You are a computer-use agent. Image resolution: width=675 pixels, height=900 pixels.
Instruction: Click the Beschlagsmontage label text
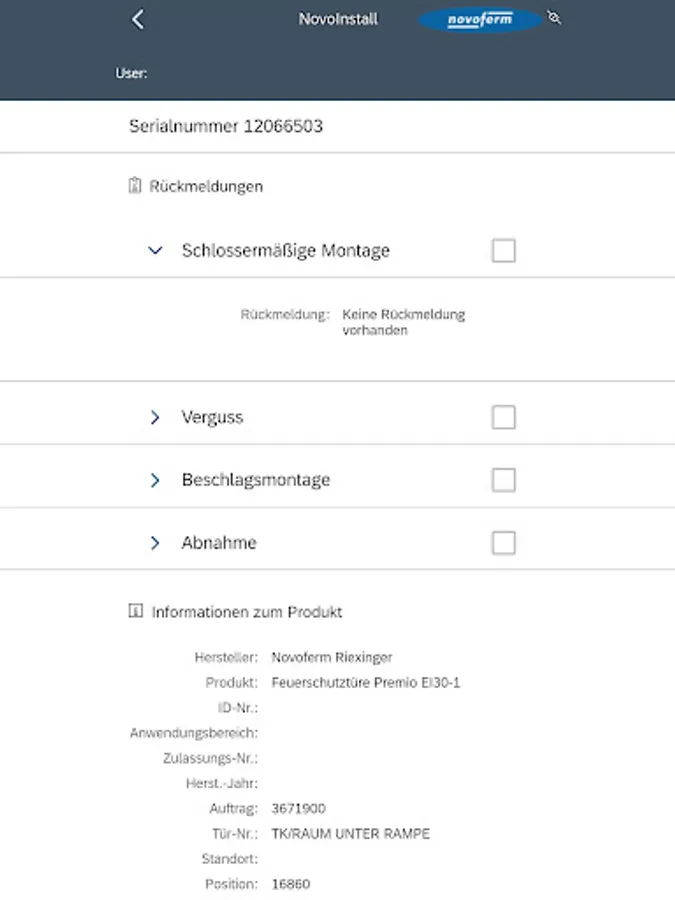256,480
